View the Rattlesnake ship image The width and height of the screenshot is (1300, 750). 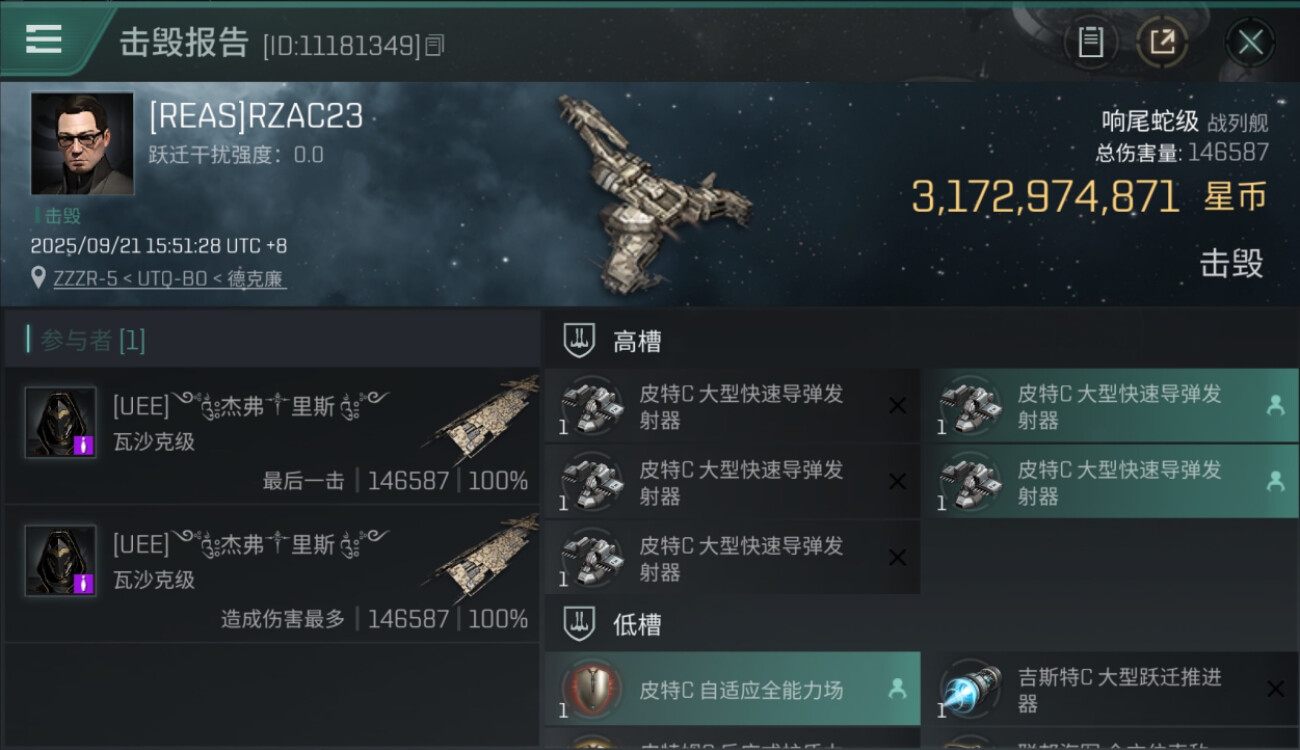[x=655, y=195]
